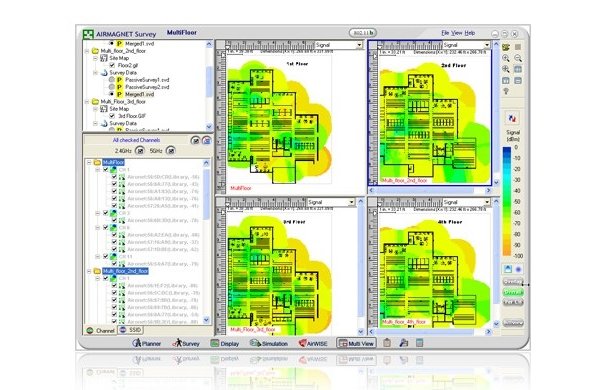The image size is (600, 390).
Task: Uncheck the CH 1 checkbox under MultiFloor
Action: point(106,170)
